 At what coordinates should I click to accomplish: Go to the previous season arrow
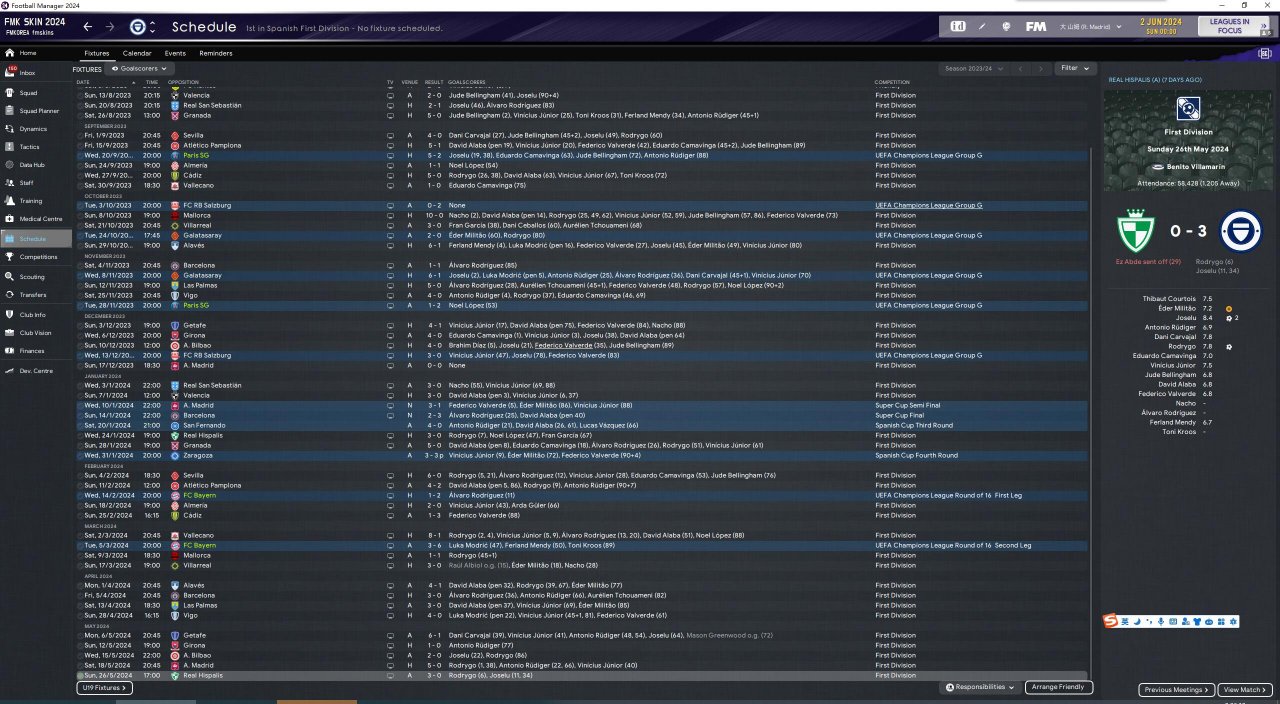1022,68
